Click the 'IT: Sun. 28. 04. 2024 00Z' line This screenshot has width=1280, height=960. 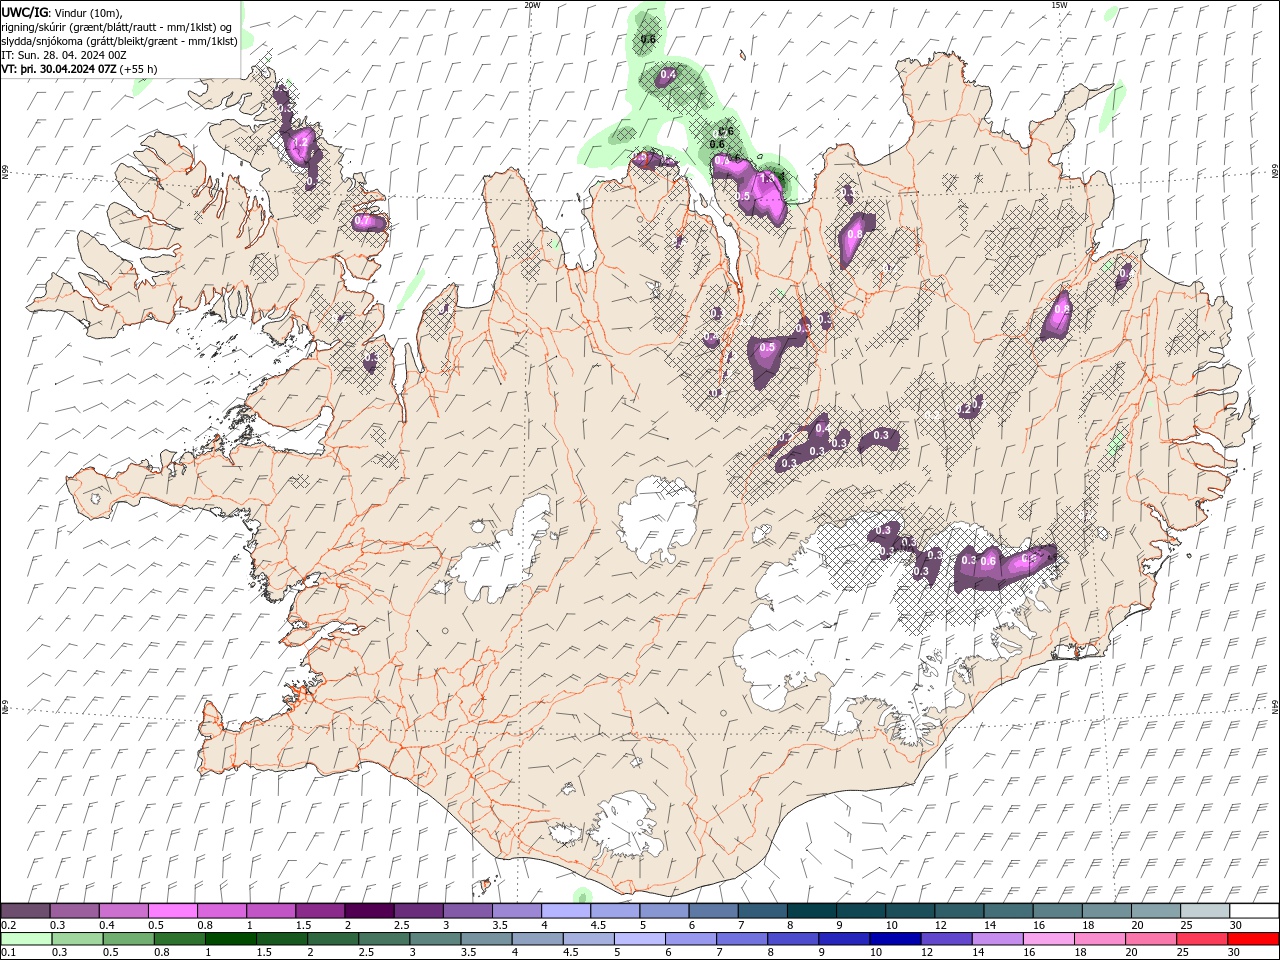64,55
